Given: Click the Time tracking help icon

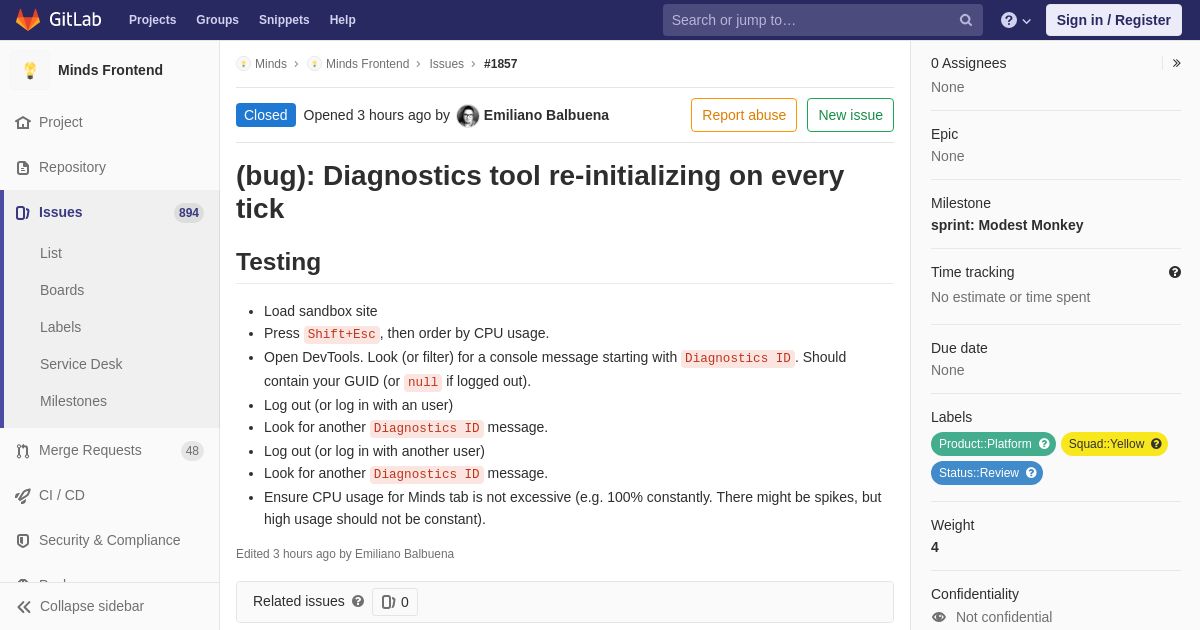Looking at the screenshot, I should [x=1175, y=272].
